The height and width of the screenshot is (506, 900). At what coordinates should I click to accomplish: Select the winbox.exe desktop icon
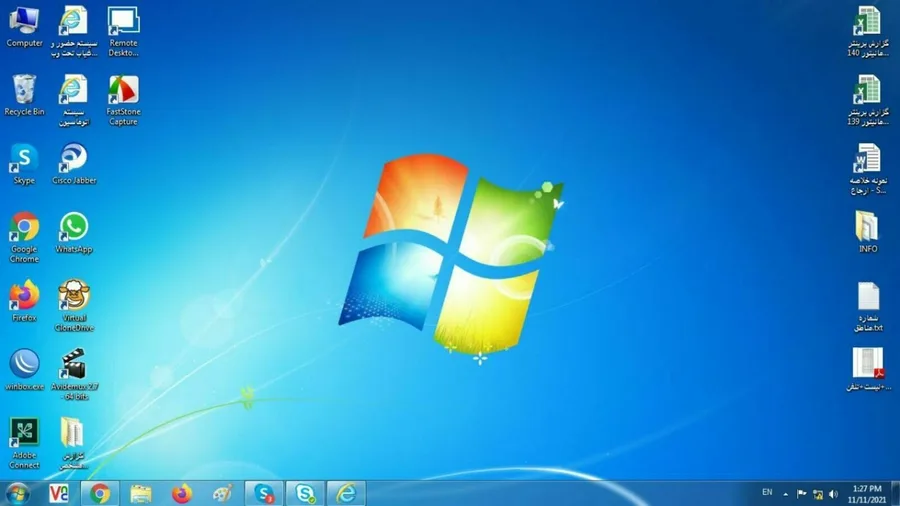(24, 370)
